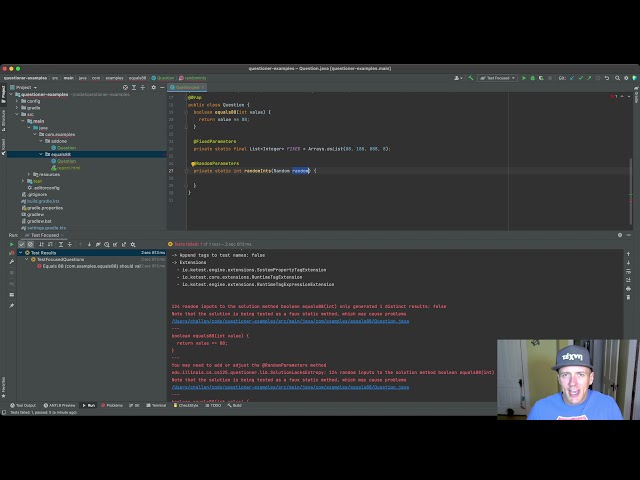Go to next failed test arrow
The image size is (640, 480).
coord(89,244)
